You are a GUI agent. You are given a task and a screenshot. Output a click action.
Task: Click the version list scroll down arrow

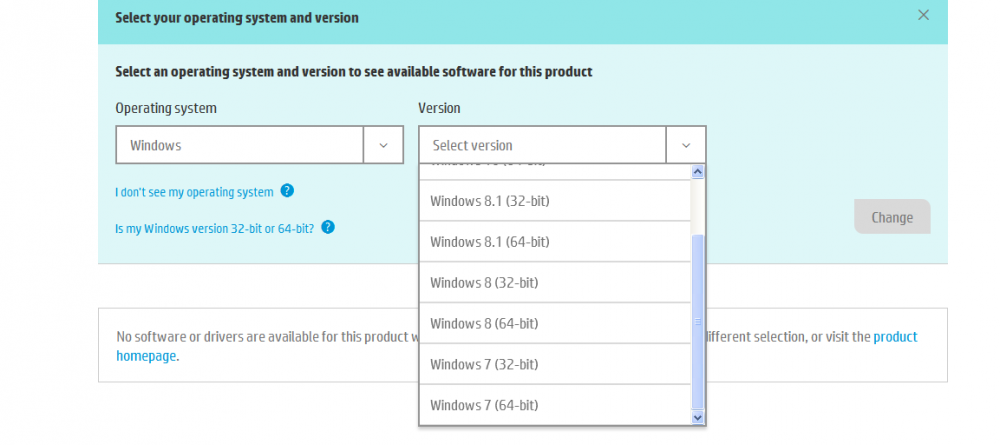click(x=698, y=417)
